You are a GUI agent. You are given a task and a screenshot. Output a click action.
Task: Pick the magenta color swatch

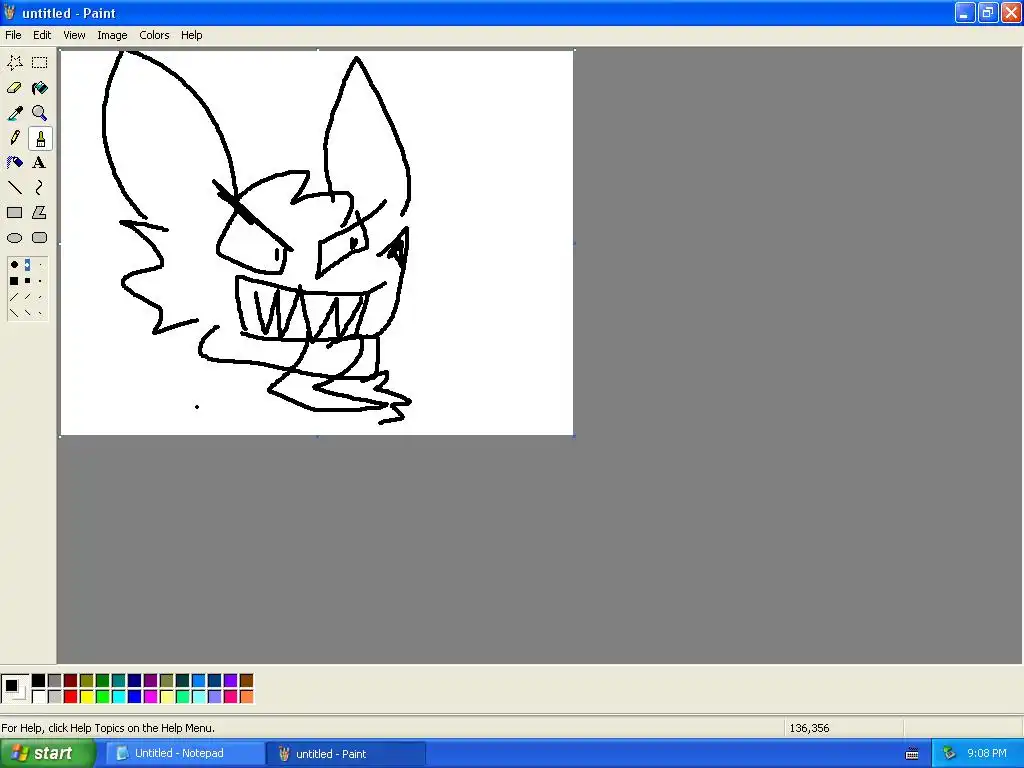[x=150, y=697]
